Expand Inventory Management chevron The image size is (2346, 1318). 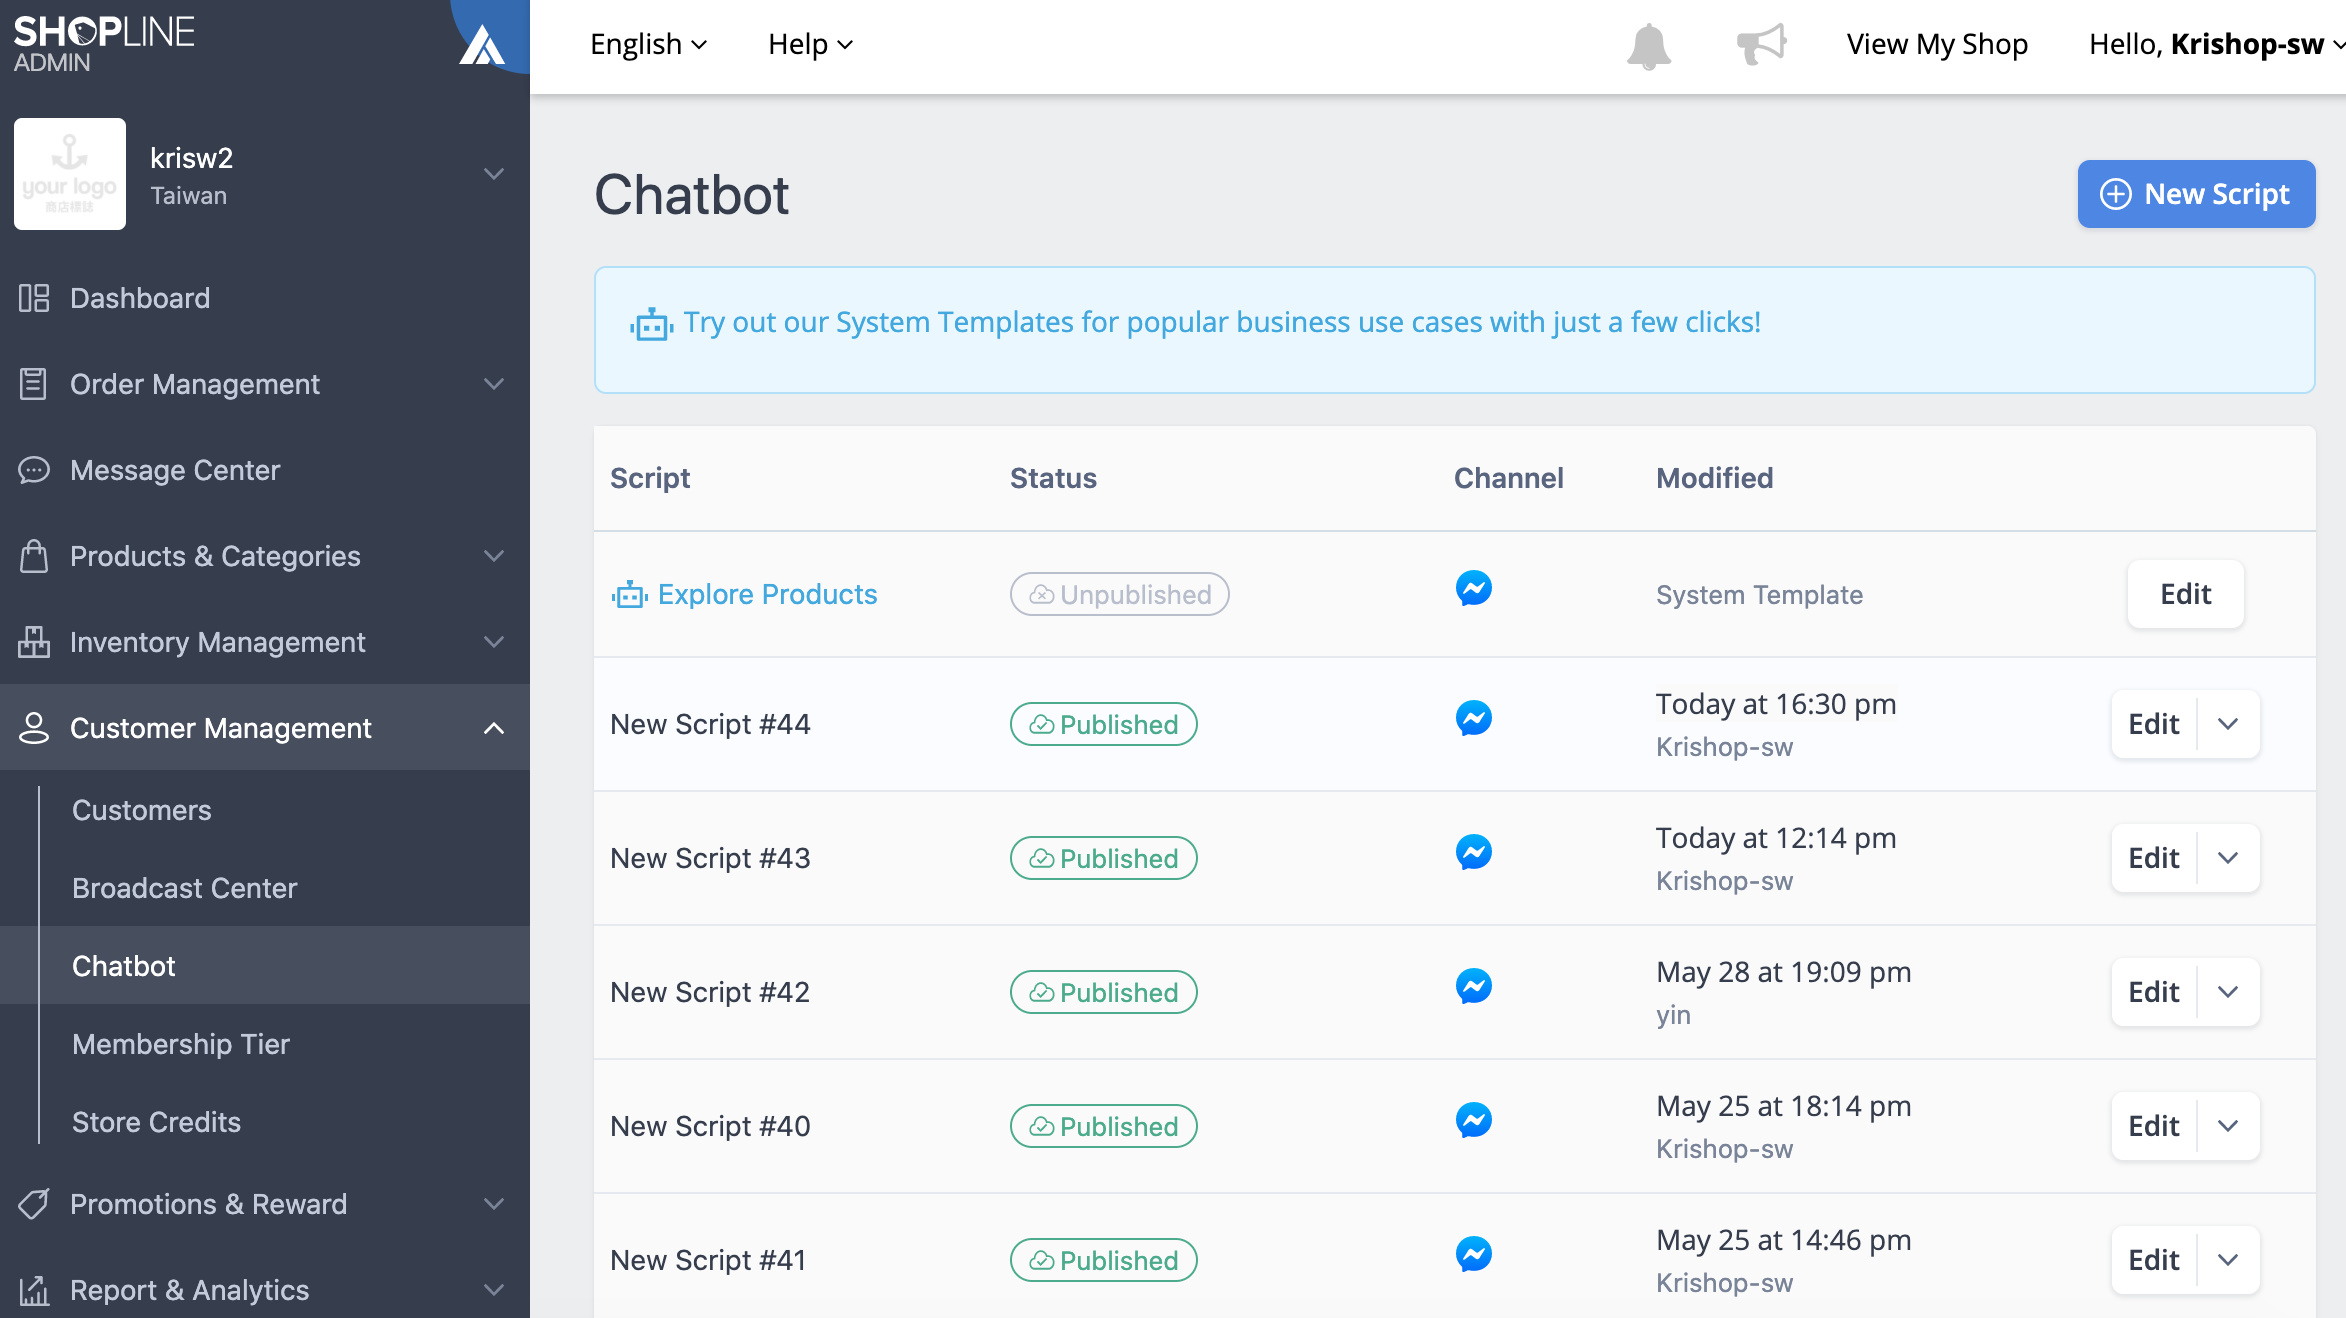click(x=494, y=642)
